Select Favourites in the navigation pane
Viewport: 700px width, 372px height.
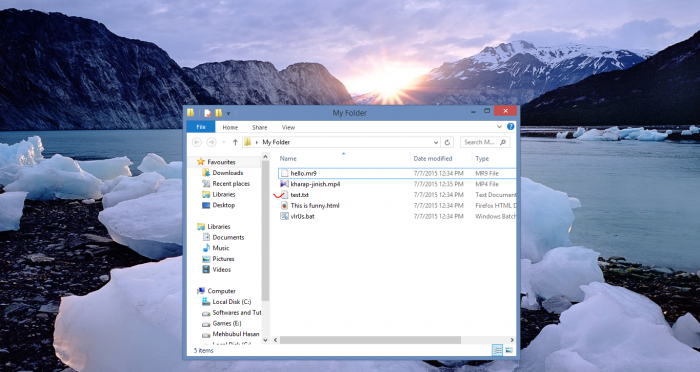coord(221,162)
